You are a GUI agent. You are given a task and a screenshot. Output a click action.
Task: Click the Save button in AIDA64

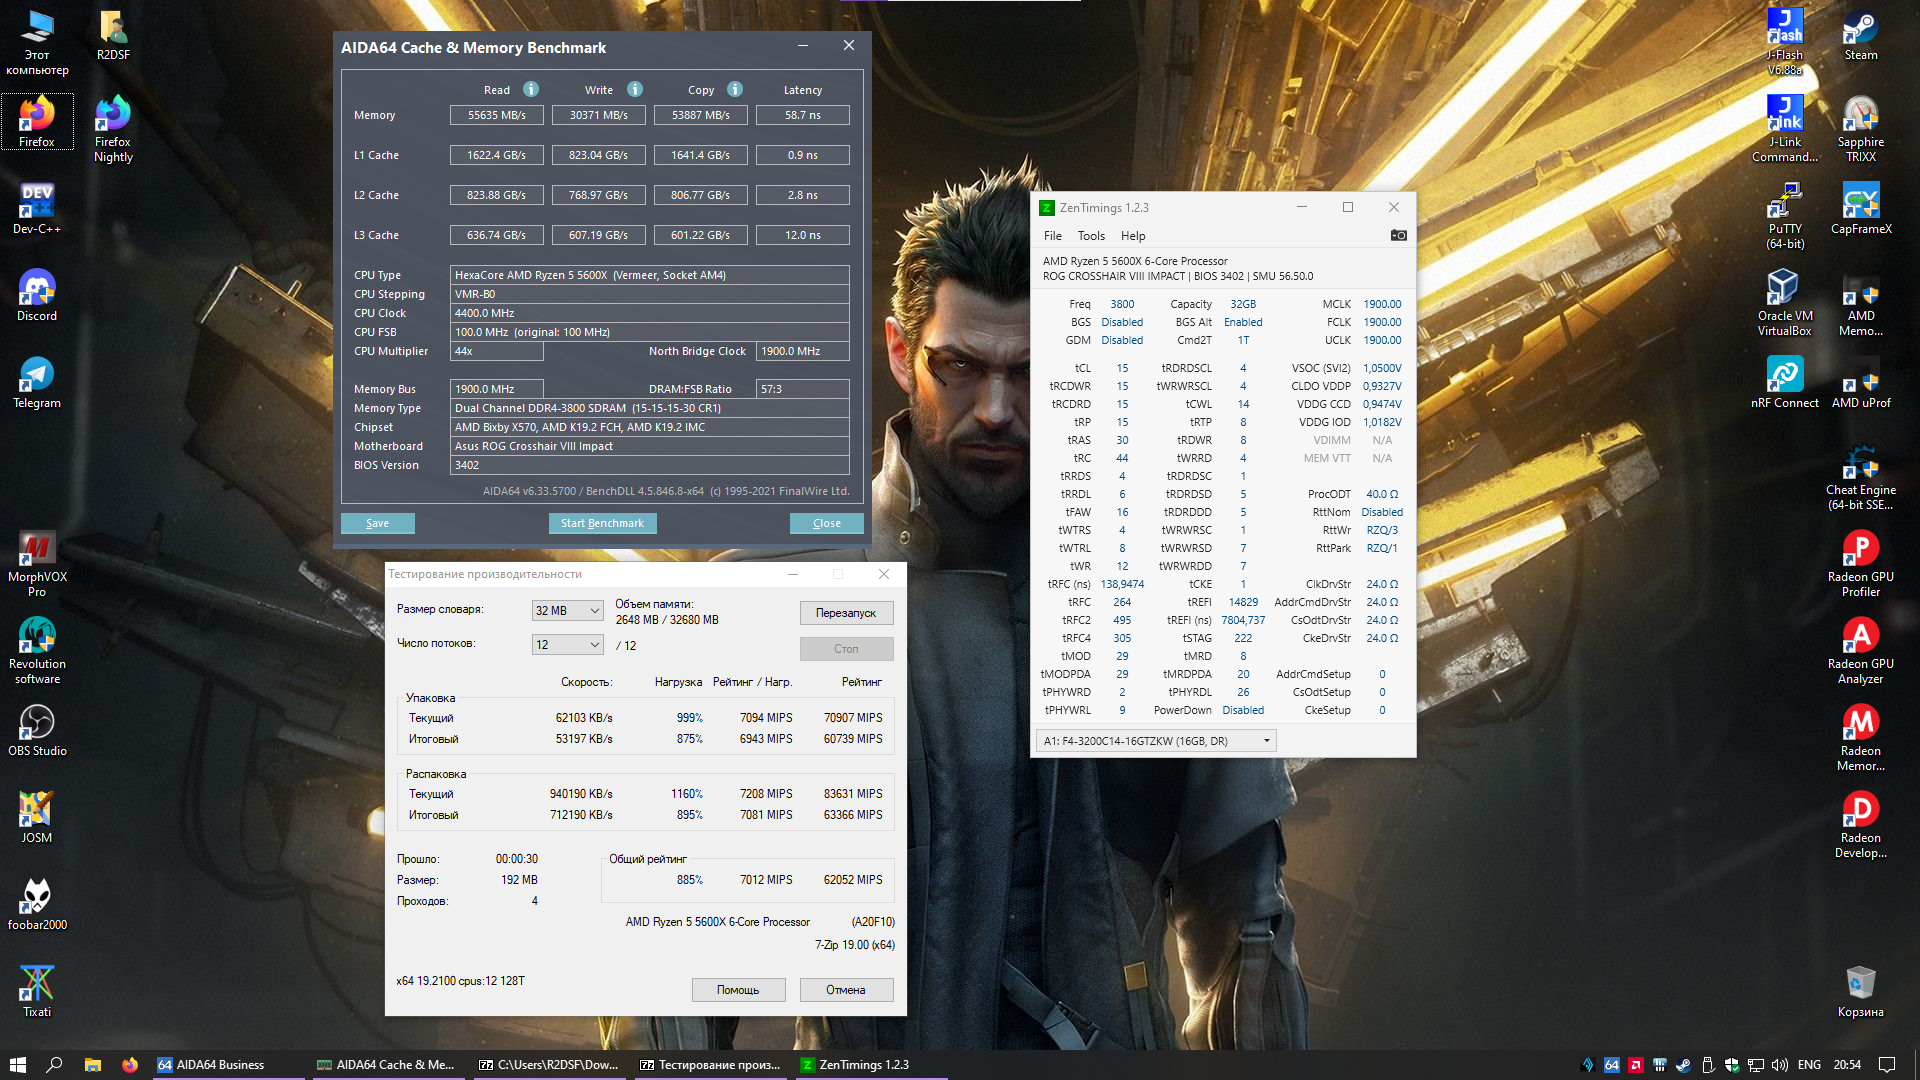click(377, 523)
